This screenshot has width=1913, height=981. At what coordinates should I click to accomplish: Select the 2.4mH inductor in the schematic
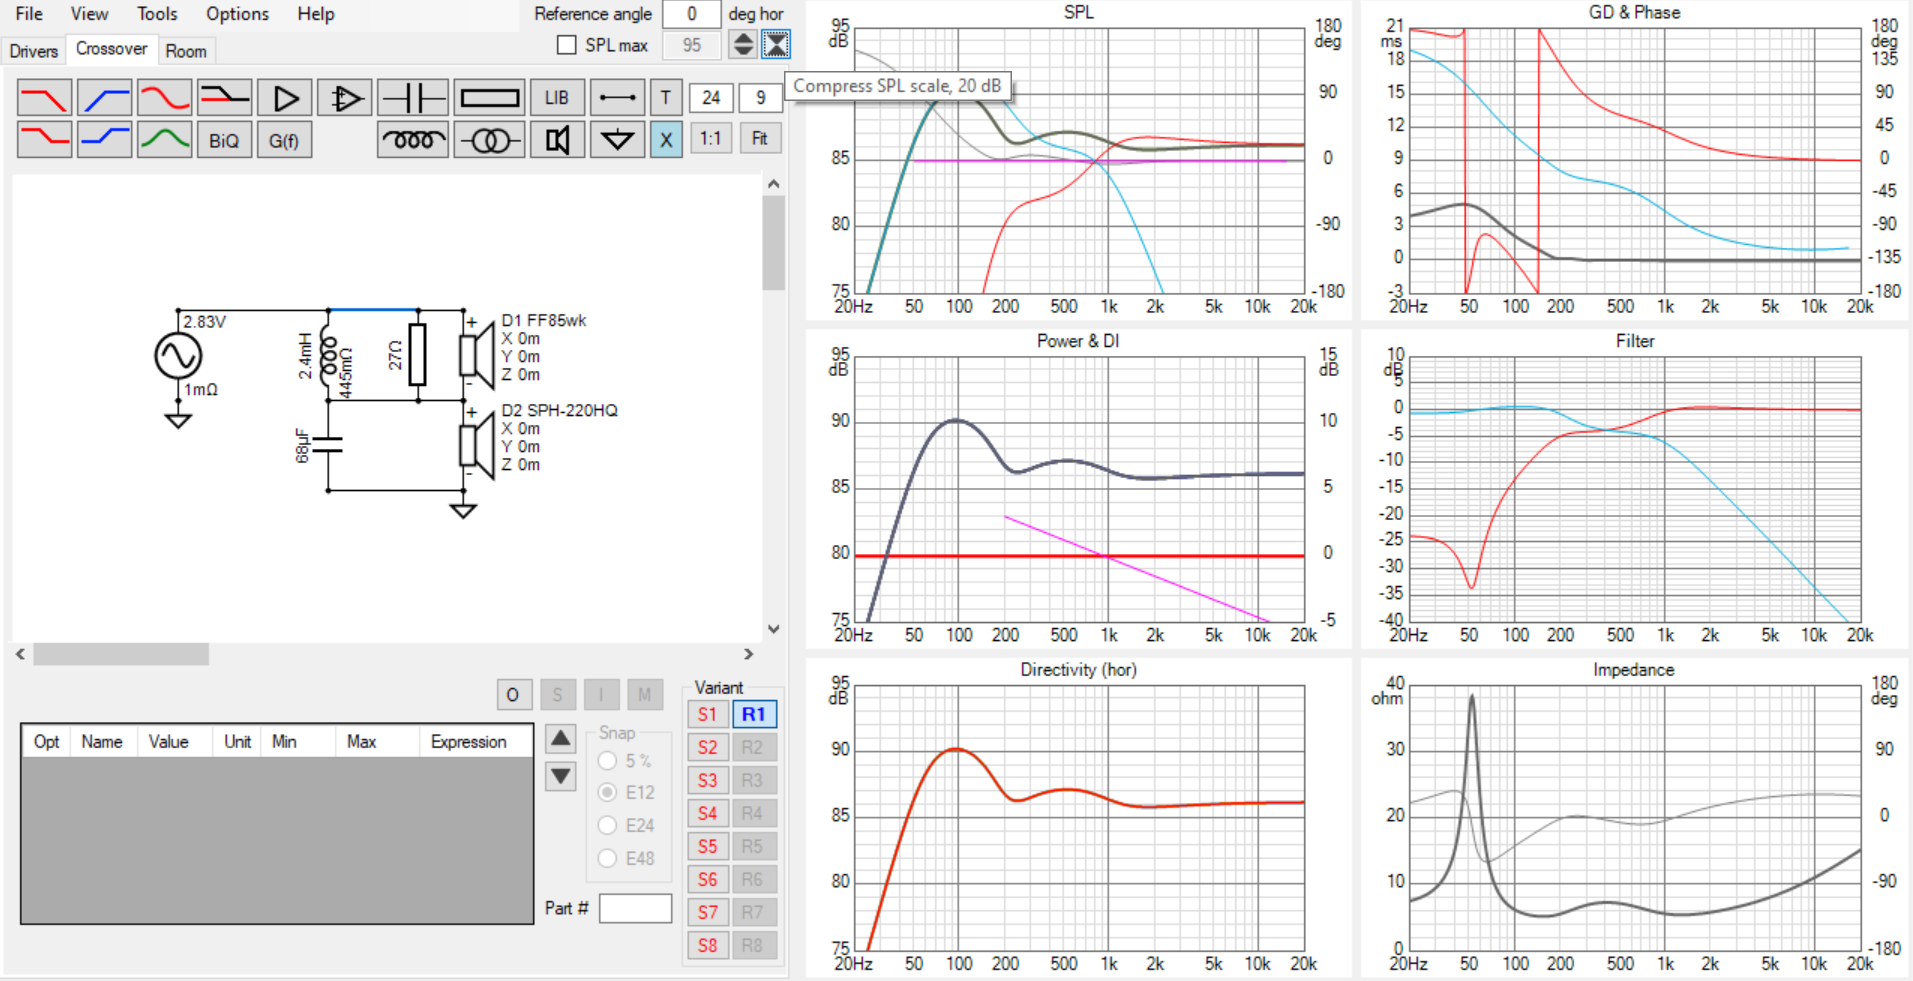(x=327, y=356)
